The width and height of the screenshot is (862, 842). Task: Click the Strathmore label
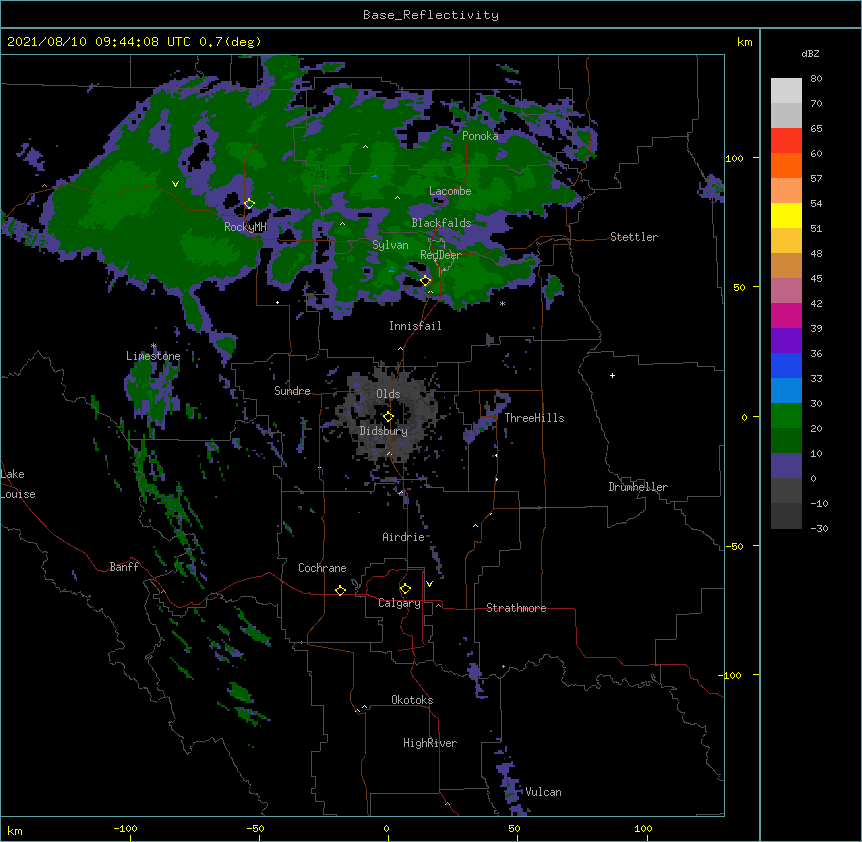516,608
